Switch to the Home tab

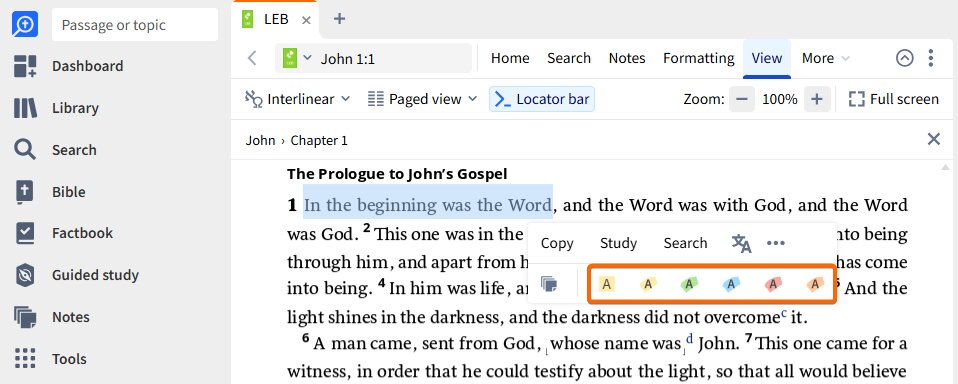coord(510,58)
